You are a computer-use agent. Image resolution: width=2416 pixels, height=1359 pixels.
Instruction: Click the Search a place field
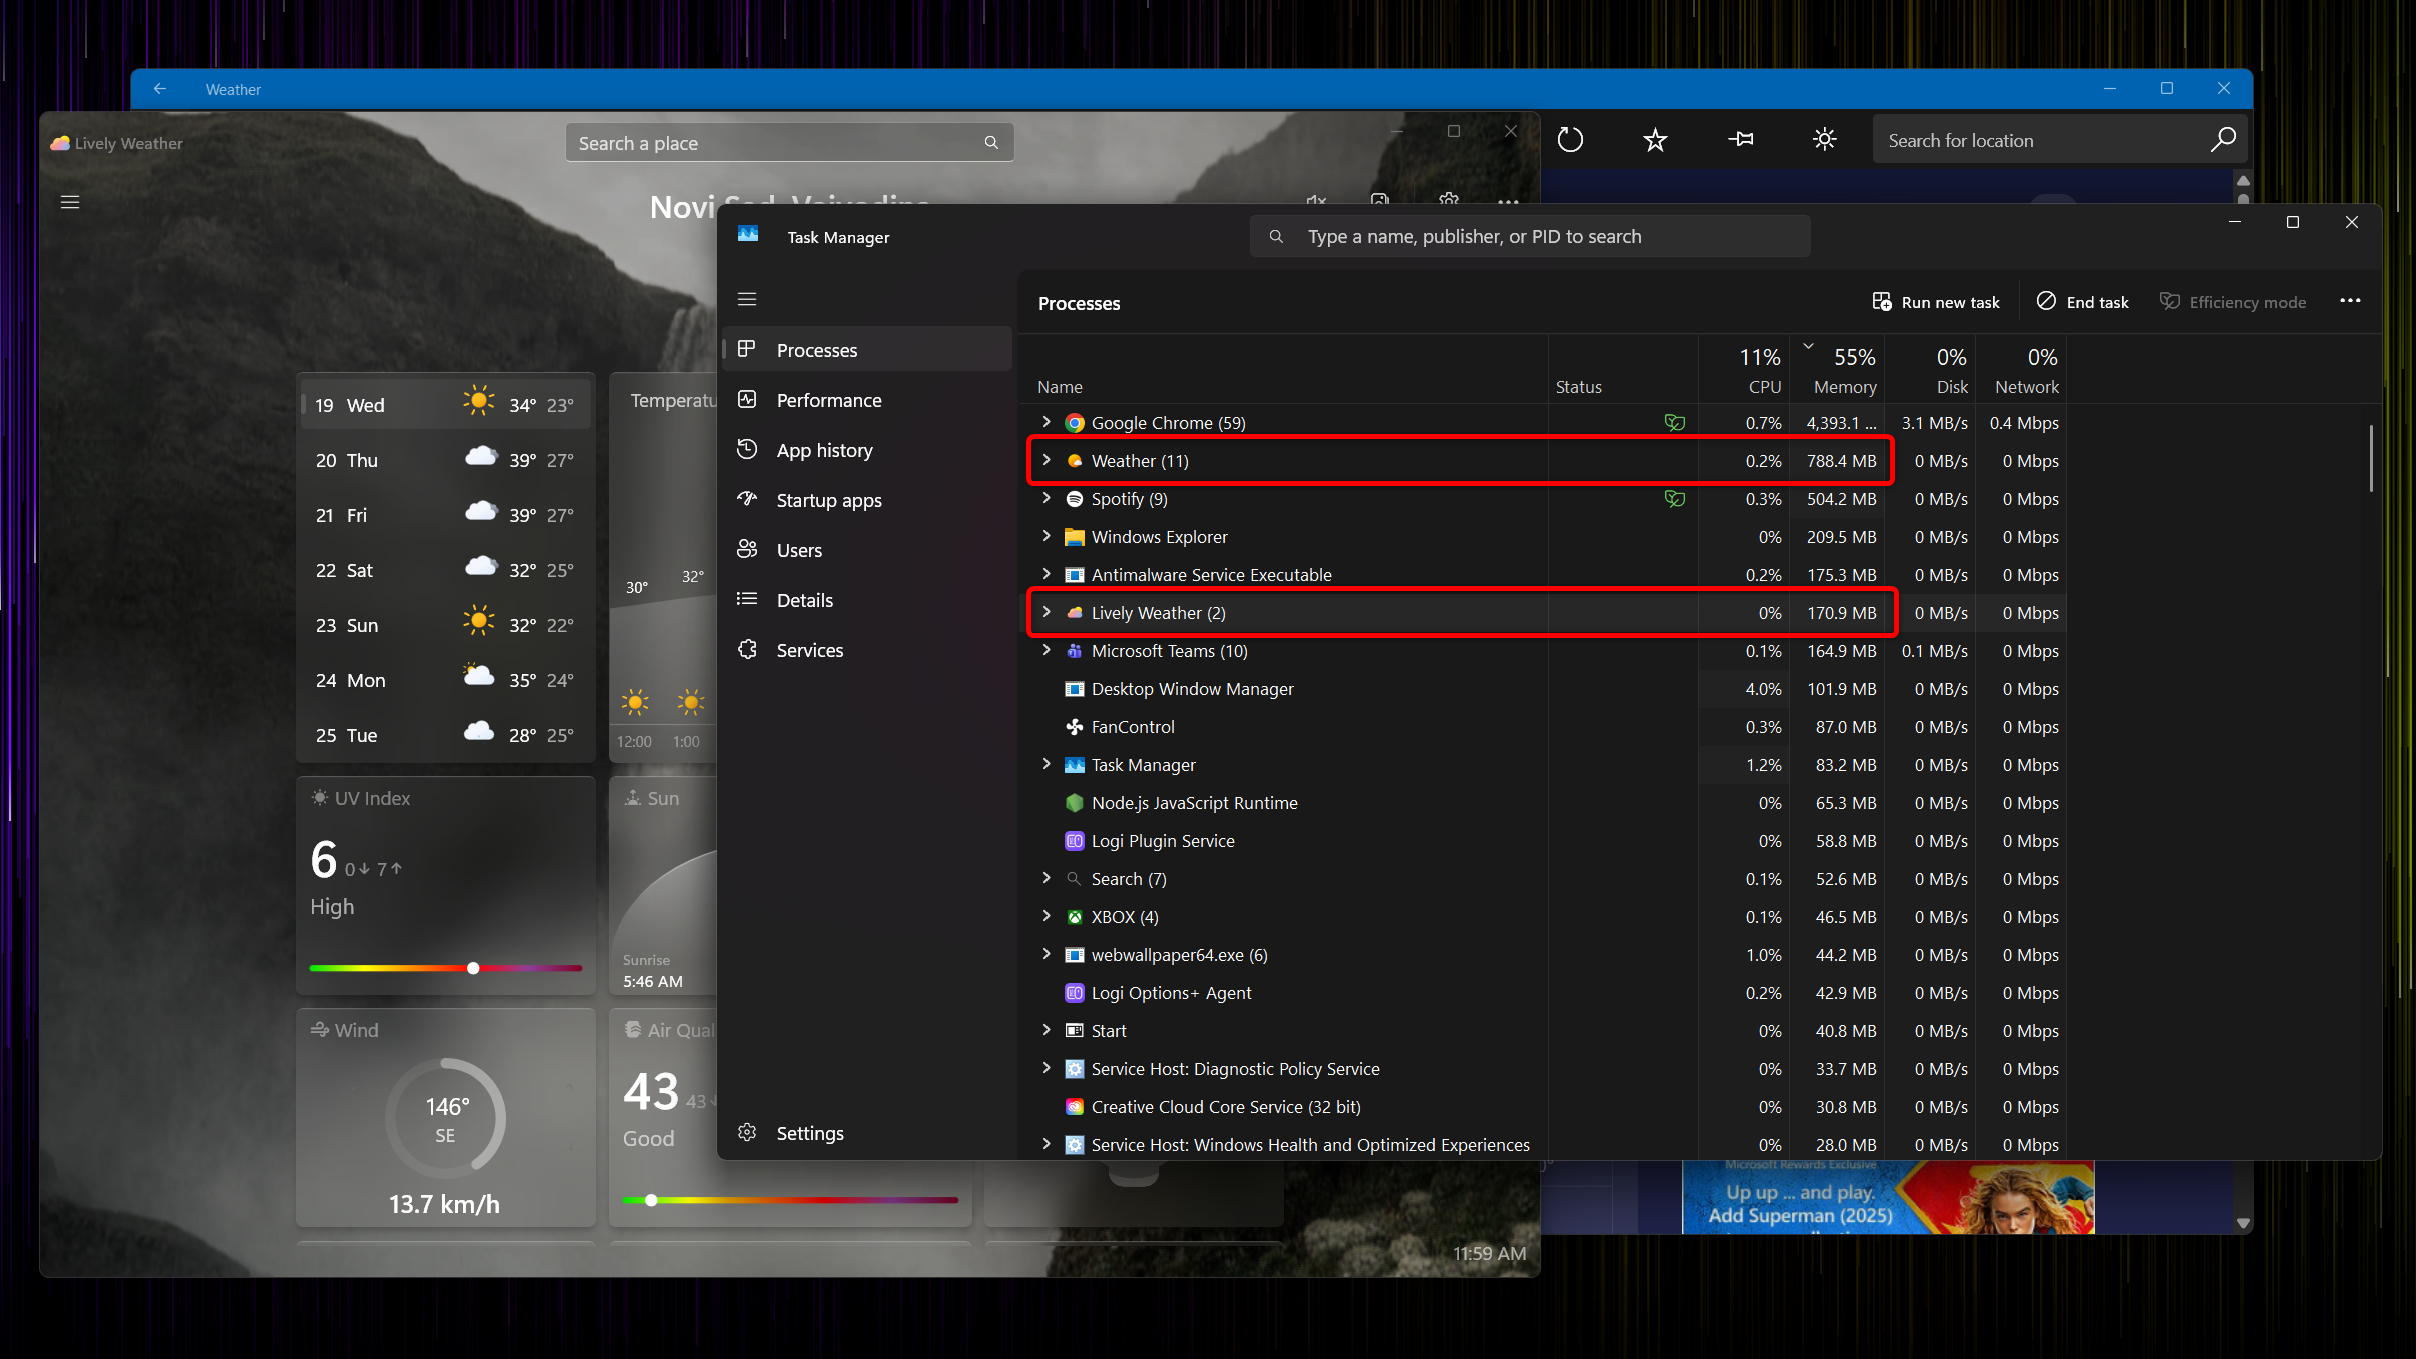click(x=789, y=143)
